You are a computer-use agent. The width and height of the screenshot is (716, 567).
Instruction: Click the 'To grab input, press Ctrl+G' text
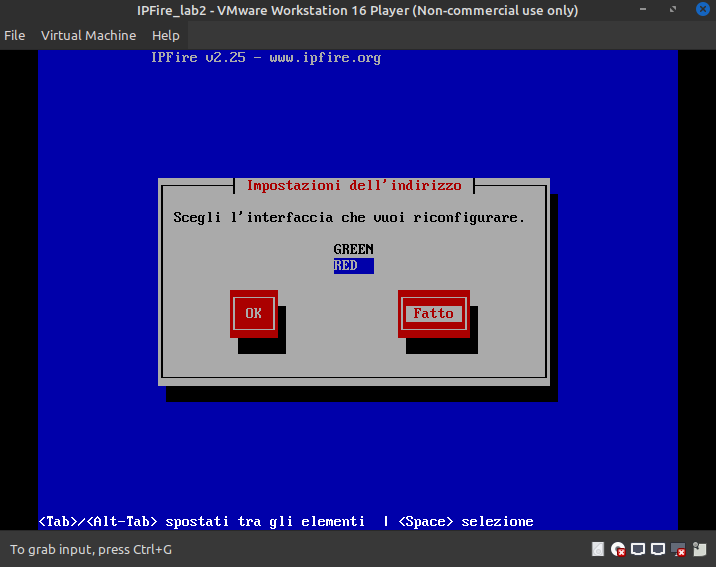(91, 550)
